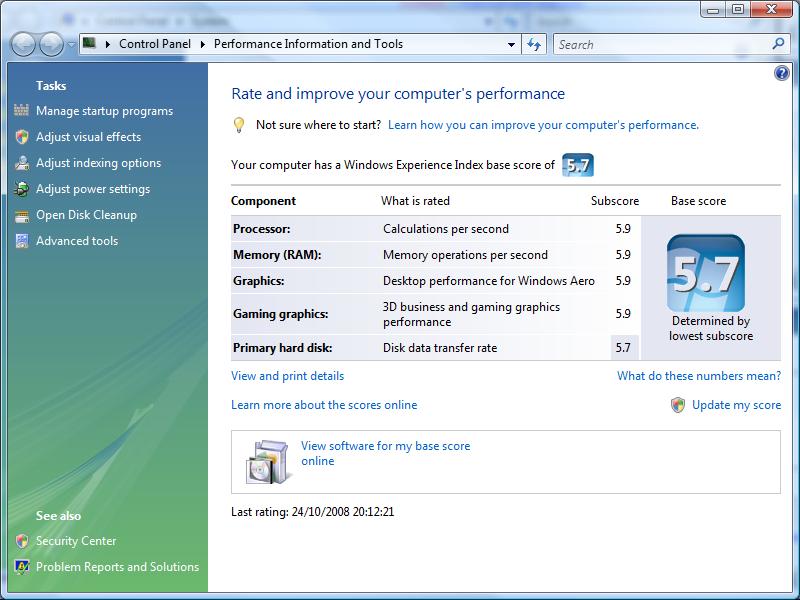Click Primary hard disk subscore 5.7
The image size is (800, 600).
click(x=623, y=348)
